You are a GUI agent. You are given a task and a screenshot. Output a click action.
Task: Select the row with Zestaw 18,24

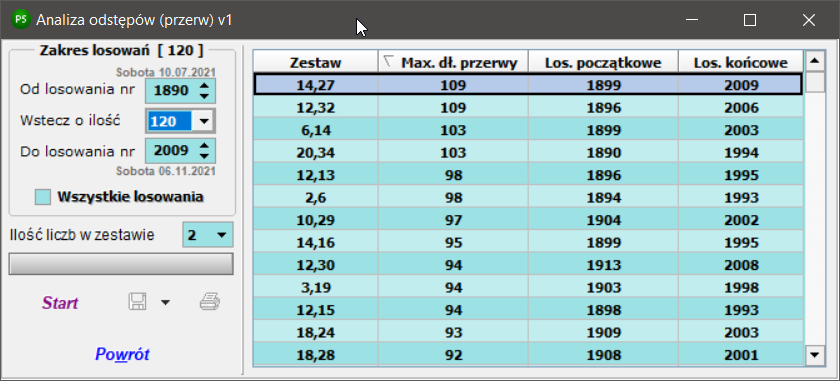528,332
